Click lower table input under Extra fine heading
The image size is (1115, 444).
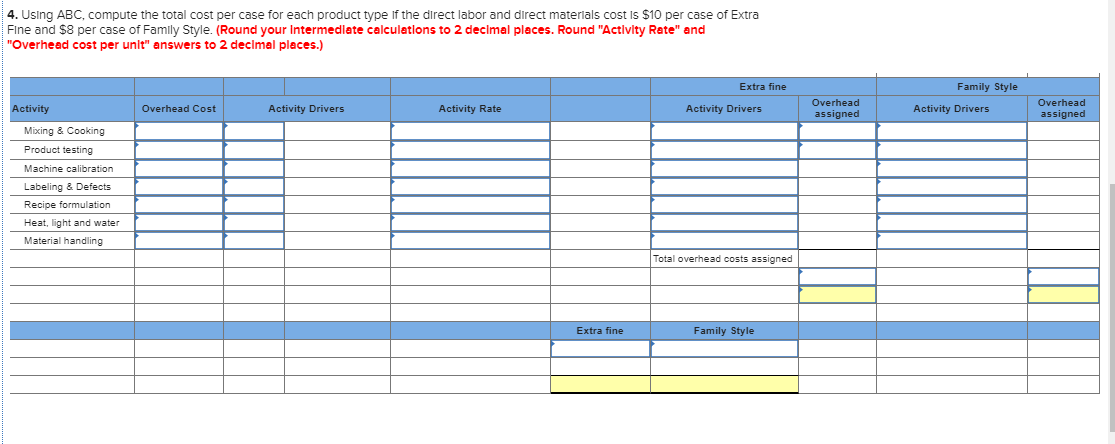(x=600, y=349)
